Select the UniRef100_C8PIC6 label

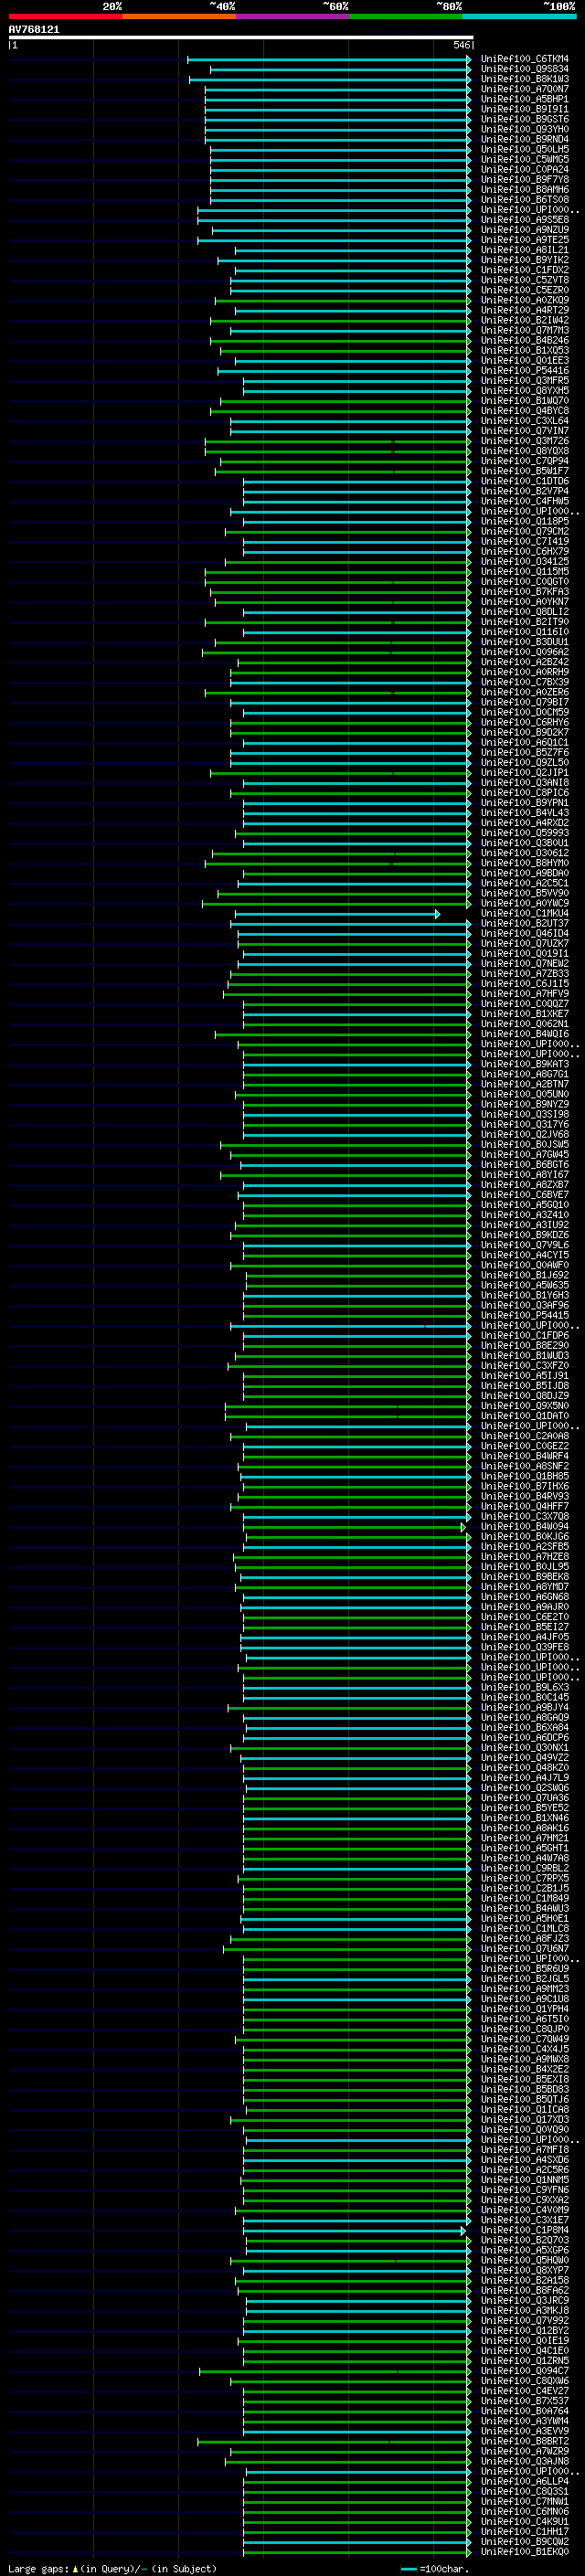[x=525, y=792]
